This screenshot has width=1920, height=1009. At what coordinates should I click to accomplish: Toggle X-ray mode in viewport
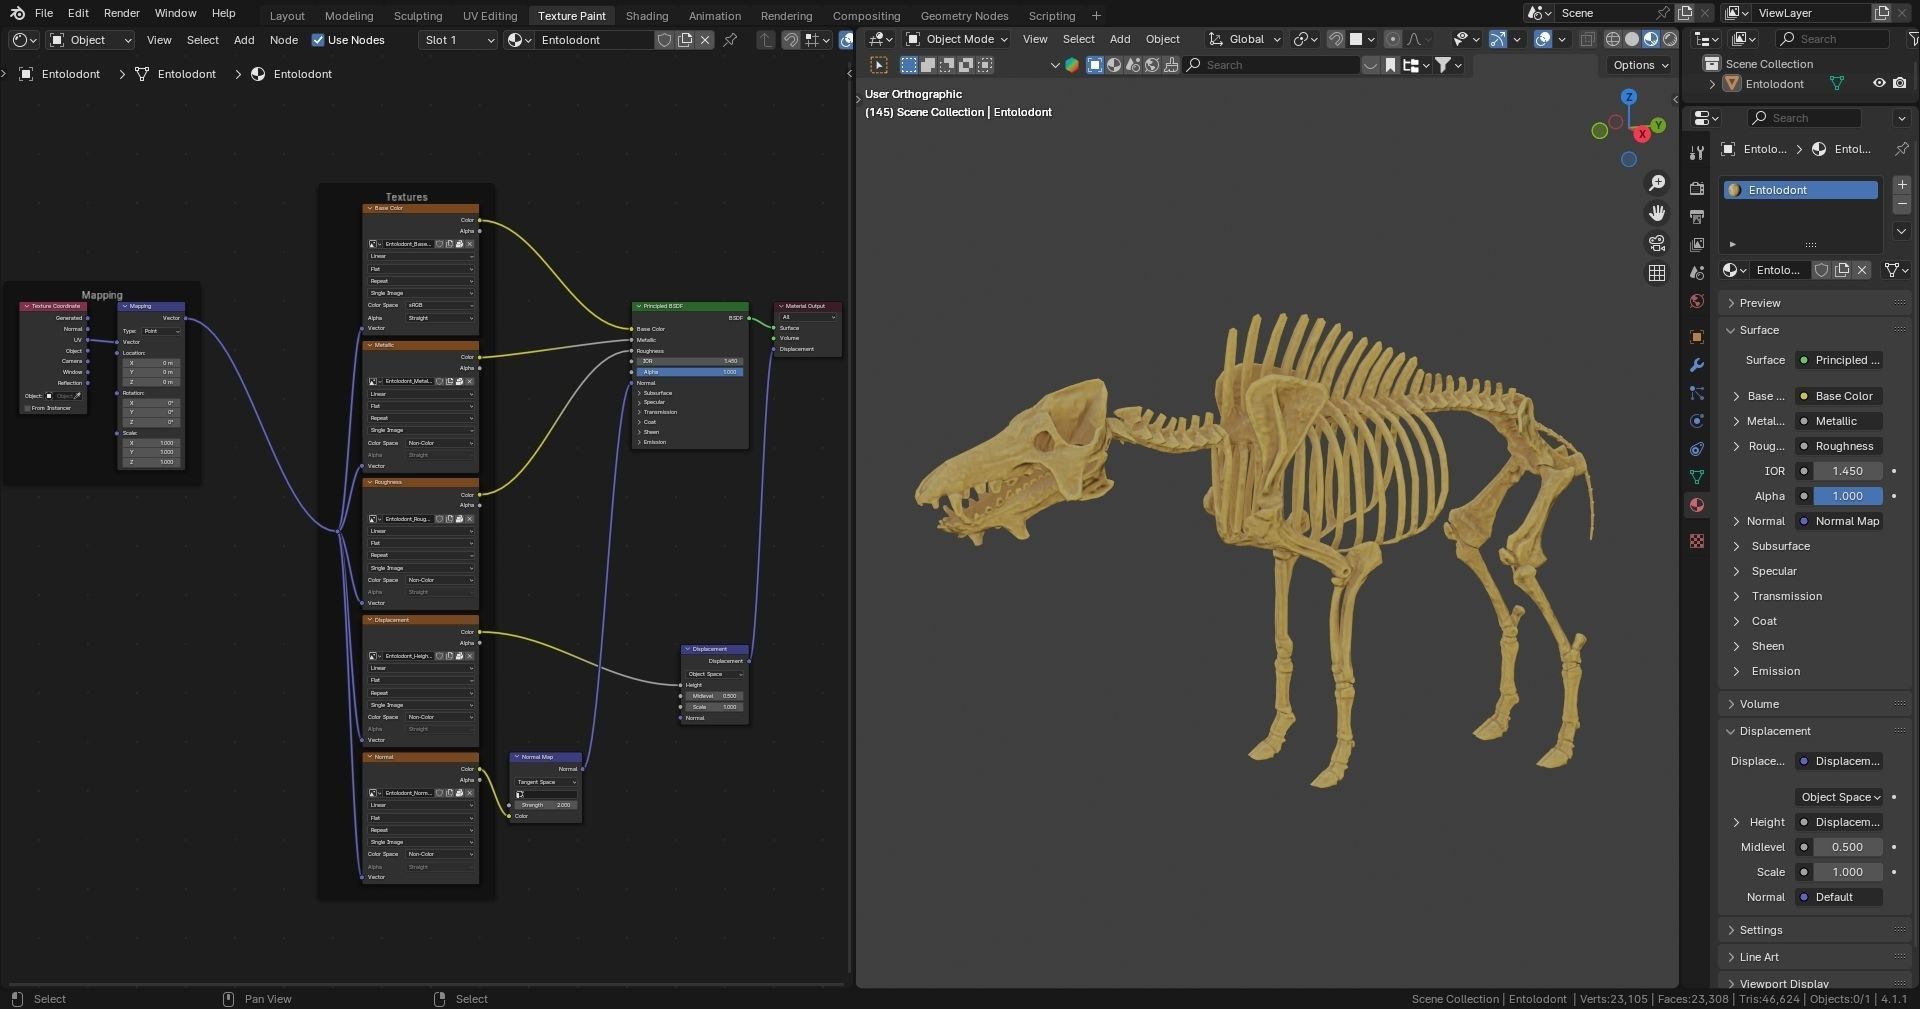click(1587, 39)
